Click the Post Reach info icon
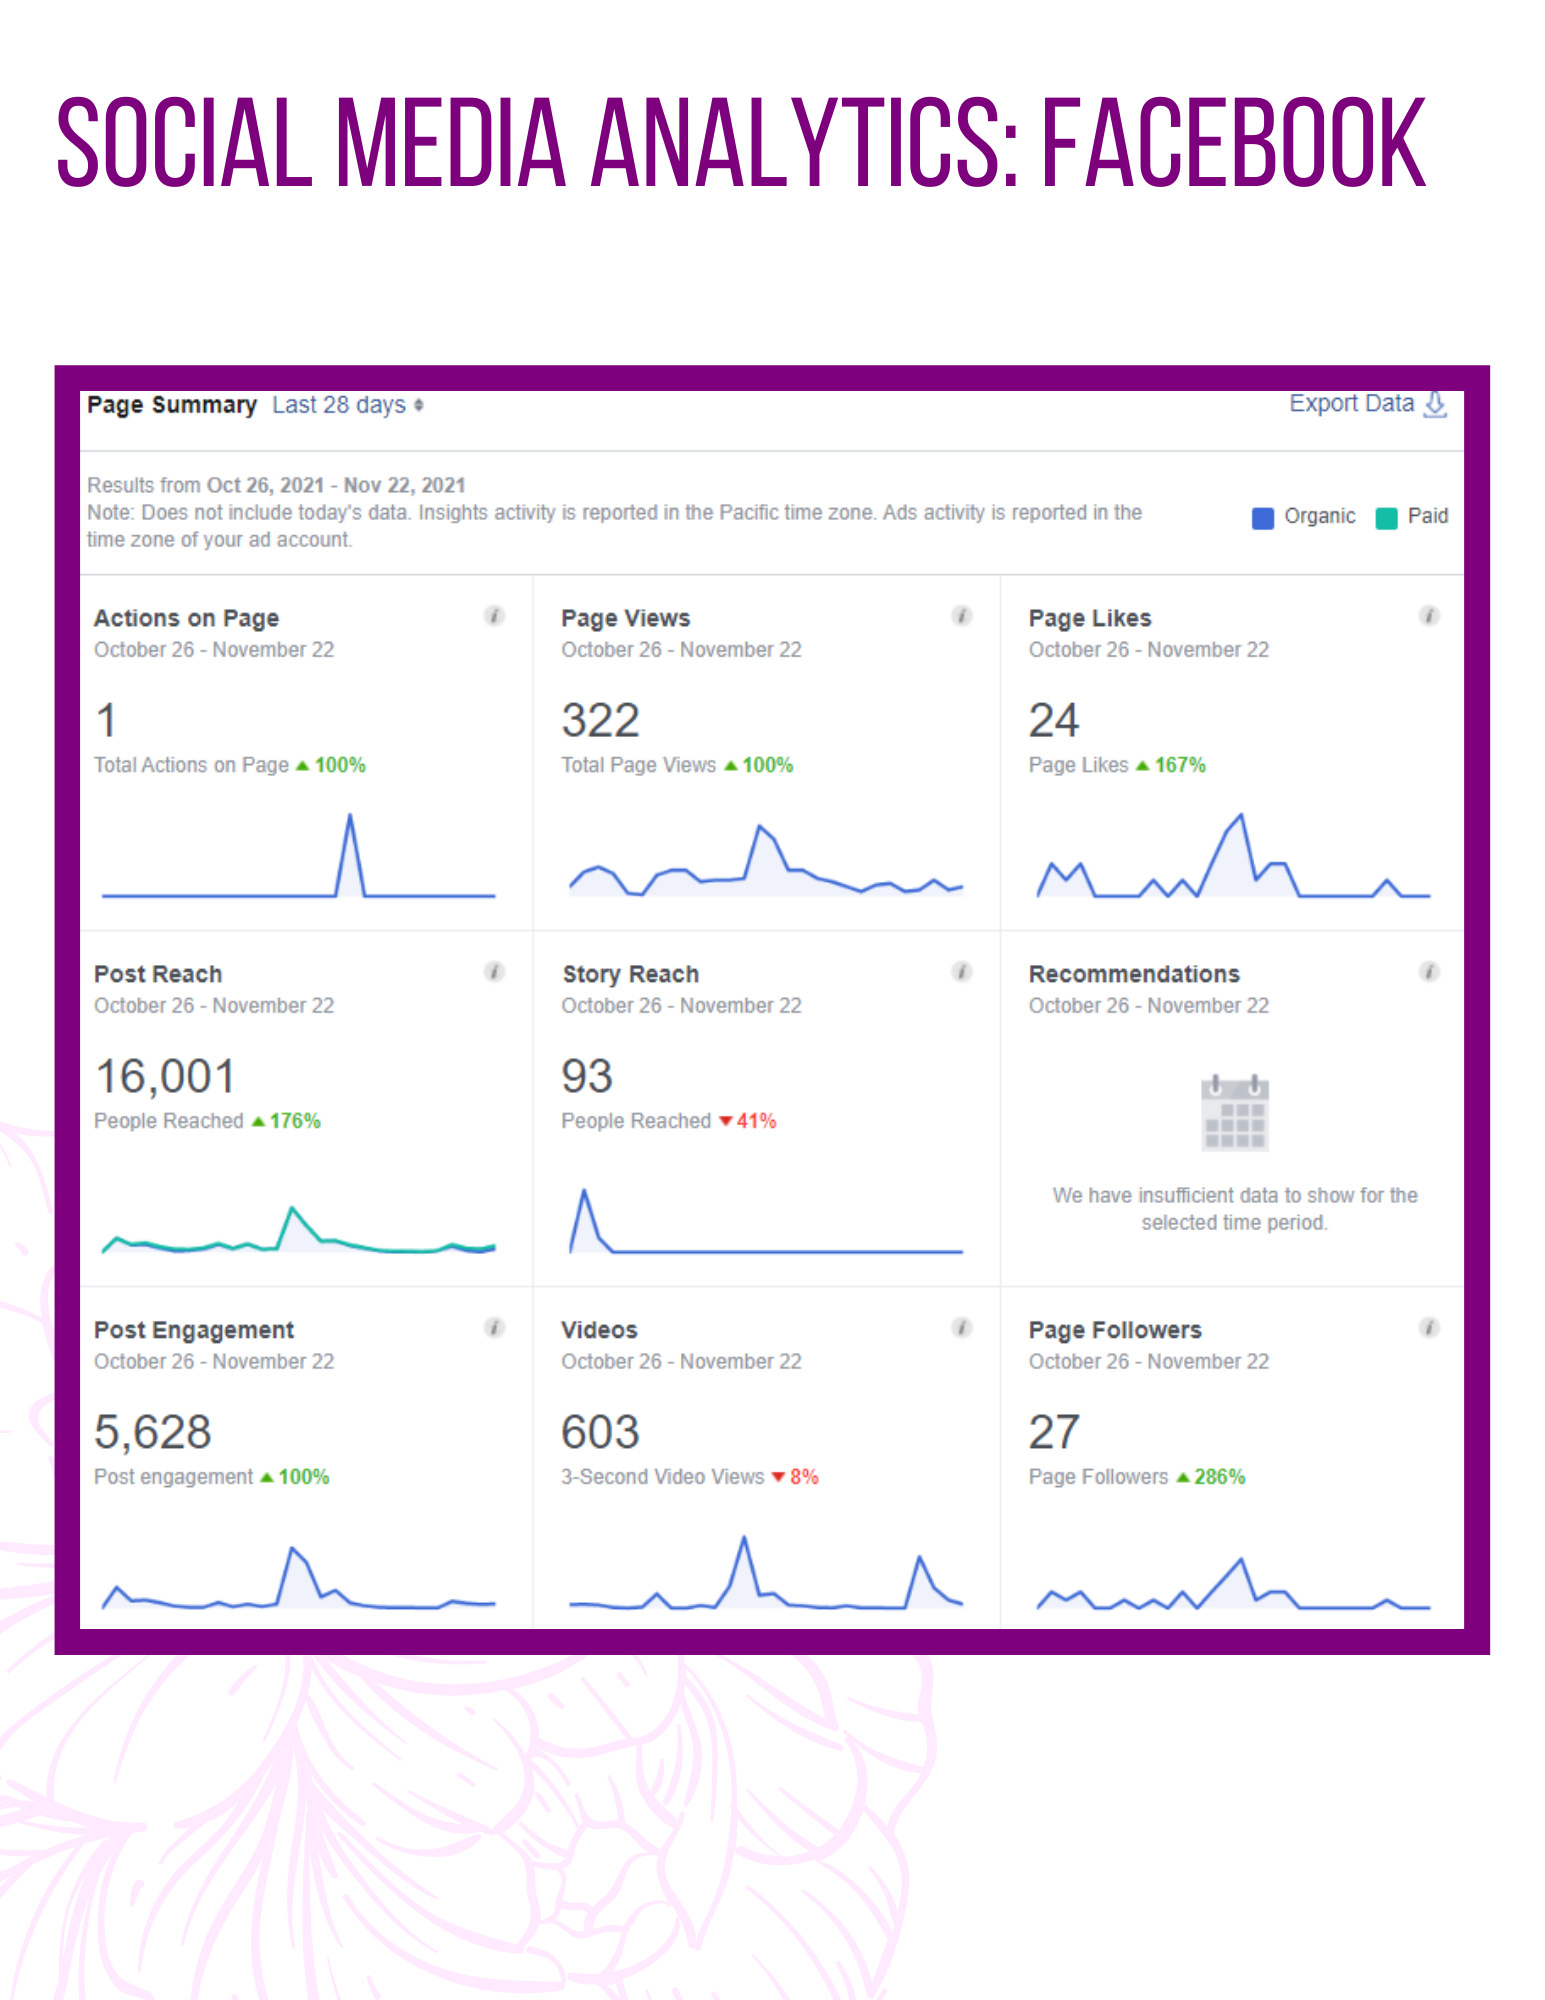 pyautogui.click(x=494, y=972)
